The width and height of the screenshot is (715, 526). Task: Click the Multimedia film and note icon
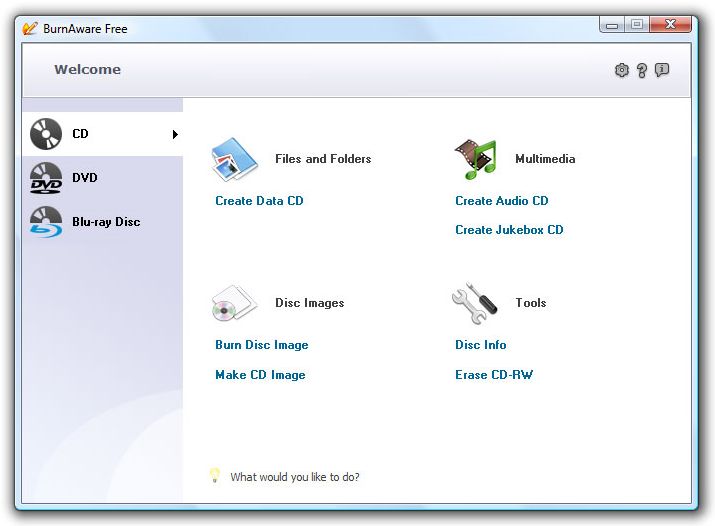pyautogui.click(x=475, y=159)
